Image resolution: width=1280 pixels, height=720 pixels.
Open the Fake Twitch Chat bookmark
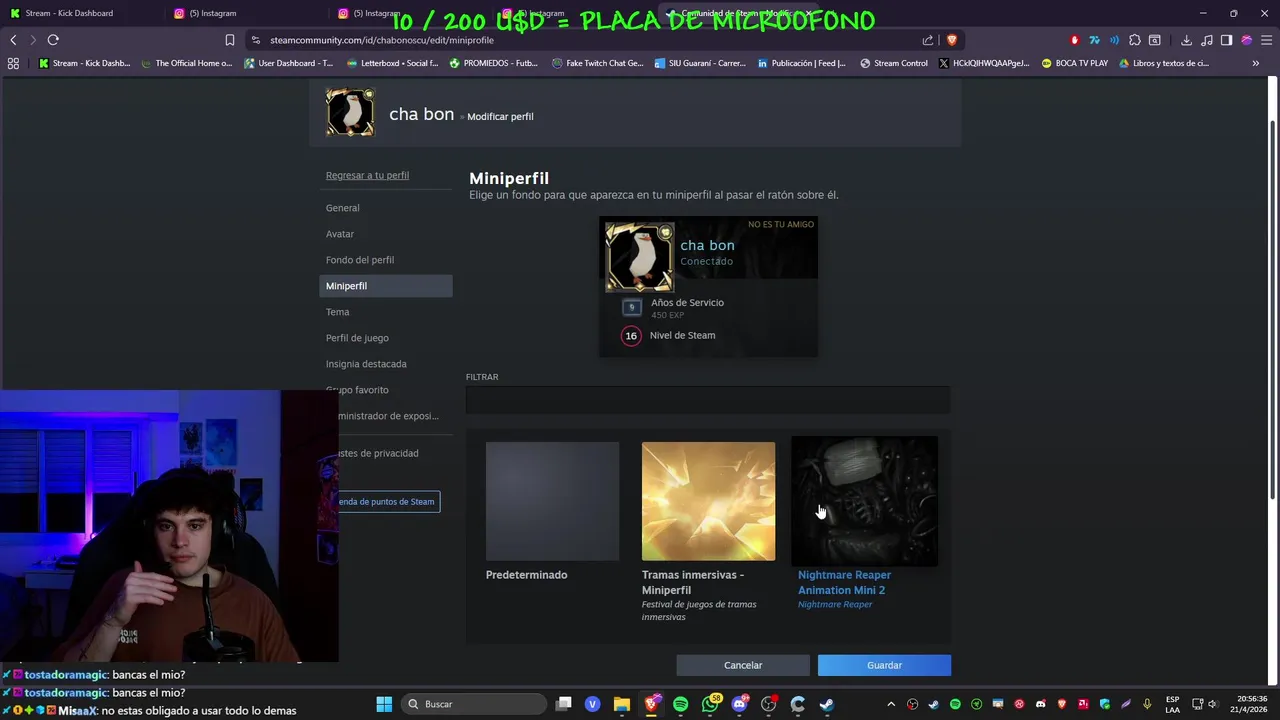tap(597, 63)
